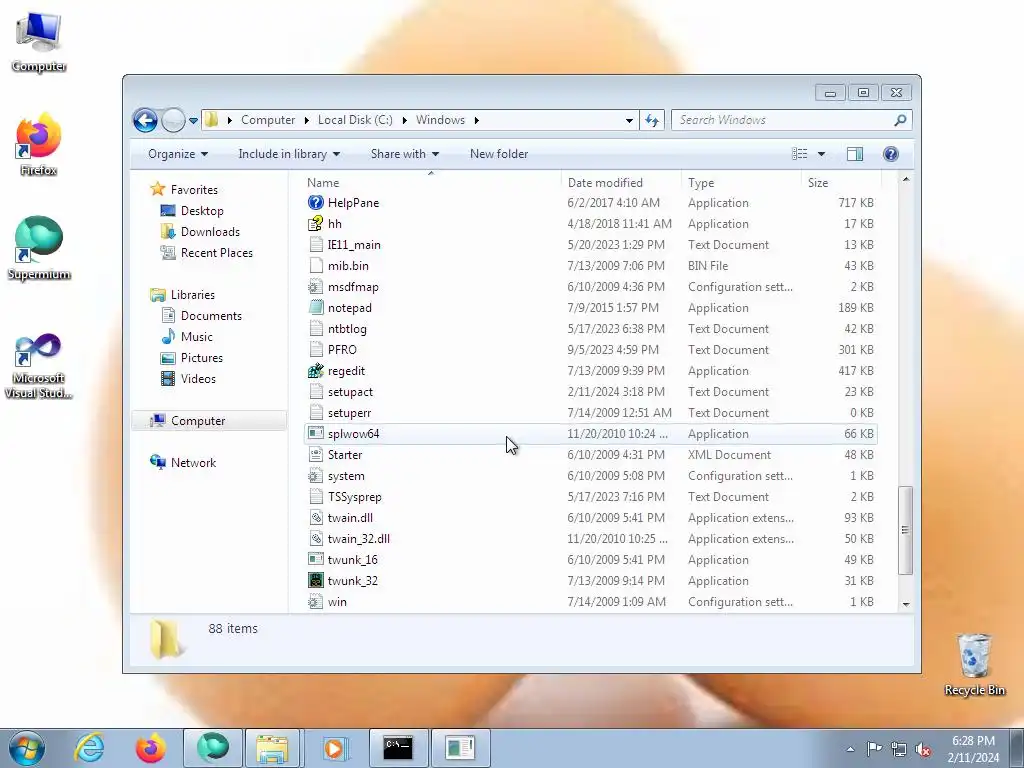Click the twunk_32 file icon
The width and height of the screenshot is (1024, 768).
(315, 581)
